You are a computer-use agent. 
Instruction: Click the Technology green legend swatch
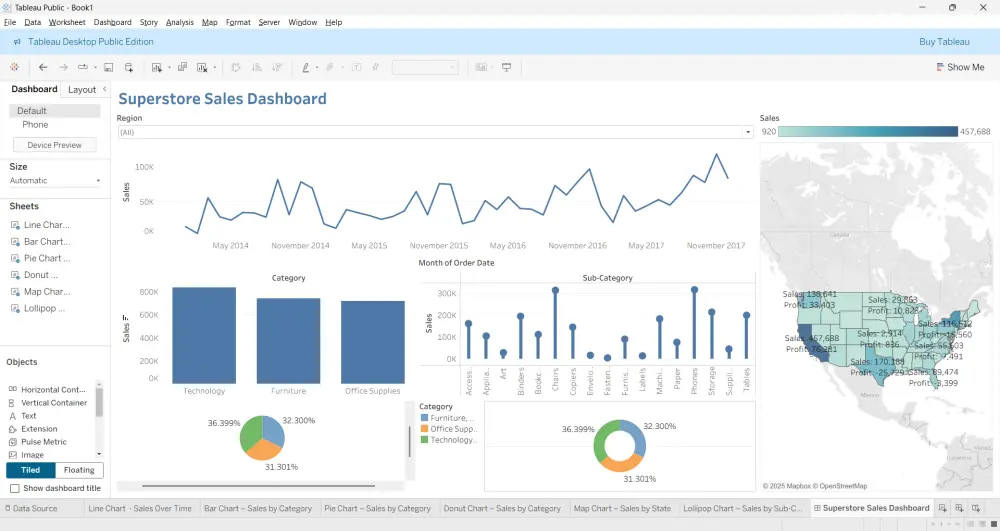click(424, 440)
